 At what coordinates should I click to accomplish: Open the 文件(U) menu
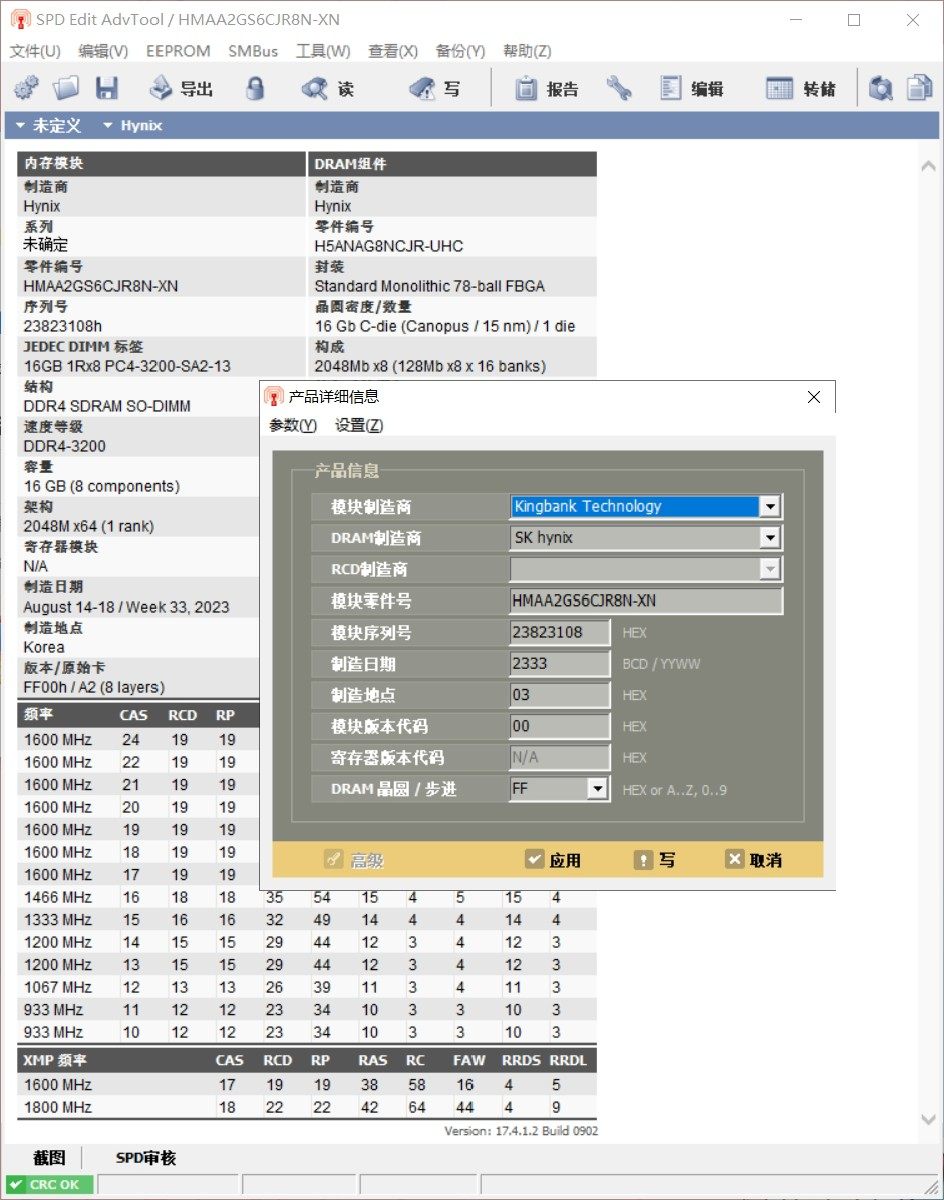click(35, 51)
